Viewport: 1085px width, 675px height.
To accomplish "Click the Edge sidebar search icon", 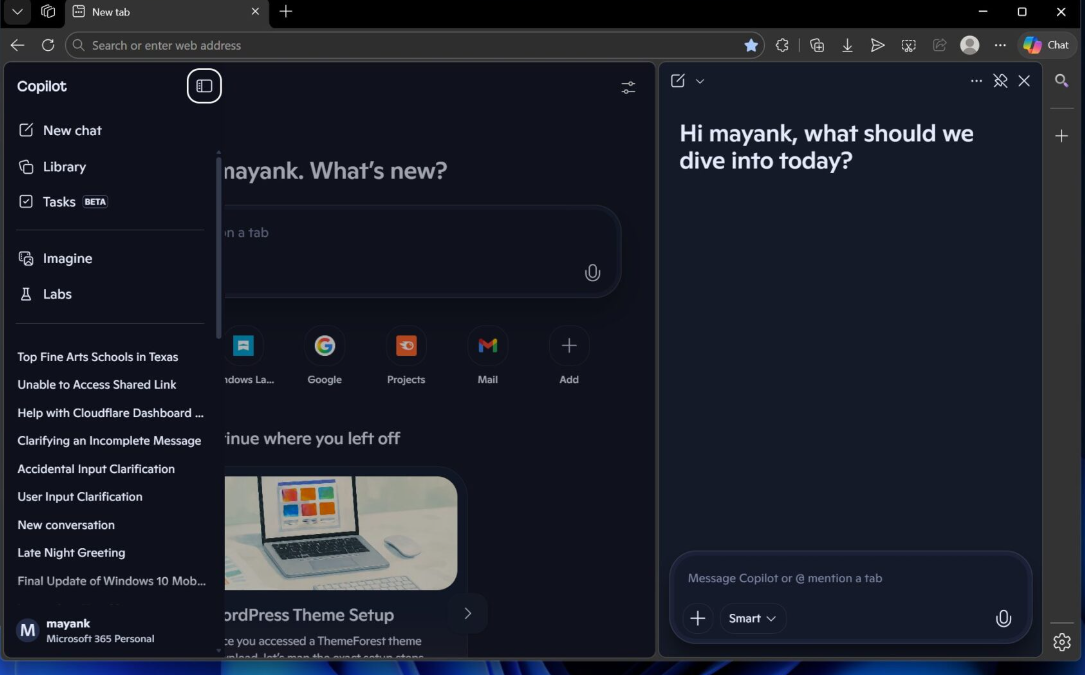I will coord(1061,81).
